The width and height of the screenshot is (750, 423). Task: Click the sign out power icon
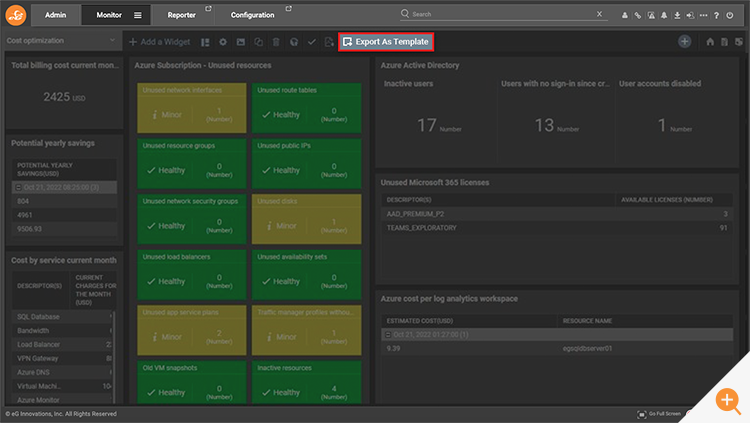coord(730,15)
